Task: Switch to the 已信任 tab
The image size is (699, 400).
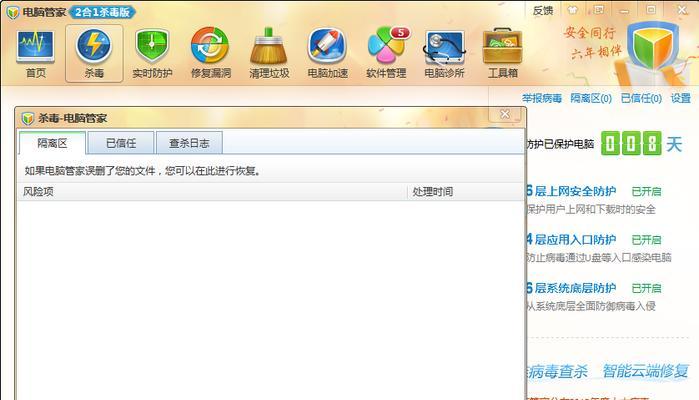Action: [121, 143]
